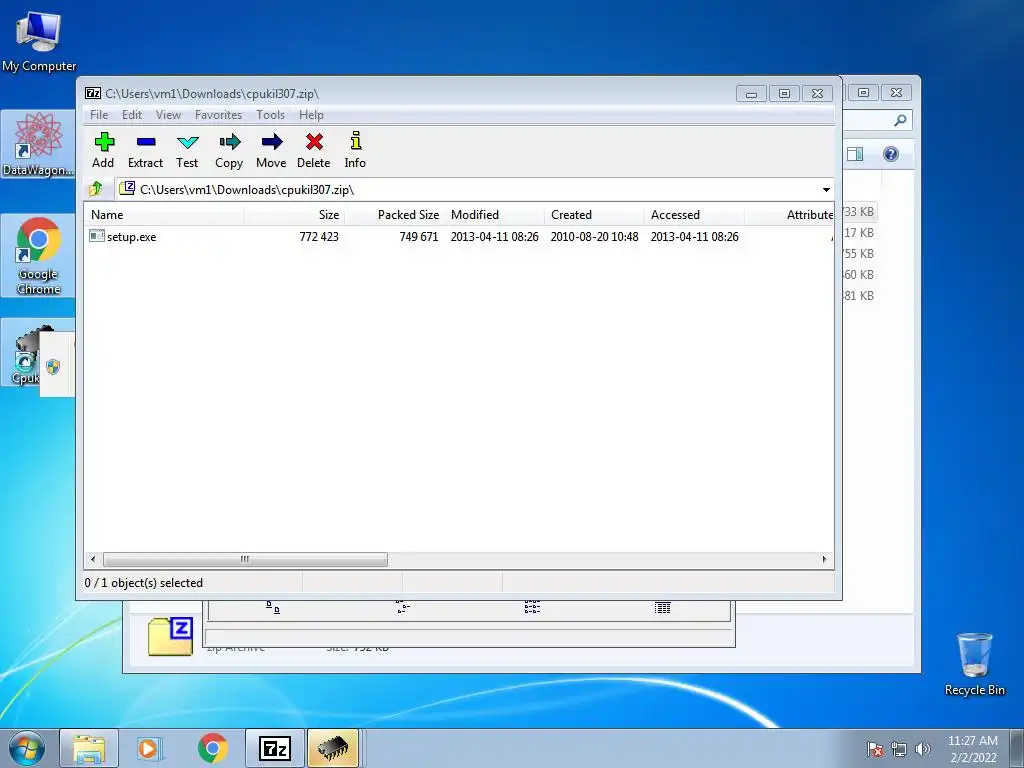Click the horizontal scrollbar left arrow
The image size is (1024, 768).
(93, 559)
